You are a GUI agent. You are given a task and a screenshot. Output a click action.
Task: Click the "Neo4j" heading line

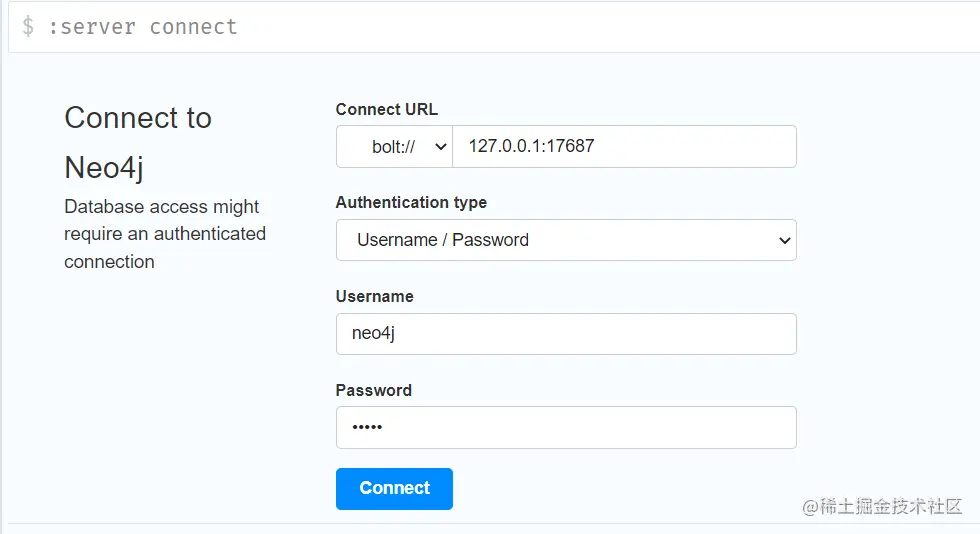(x=104, y=166)
